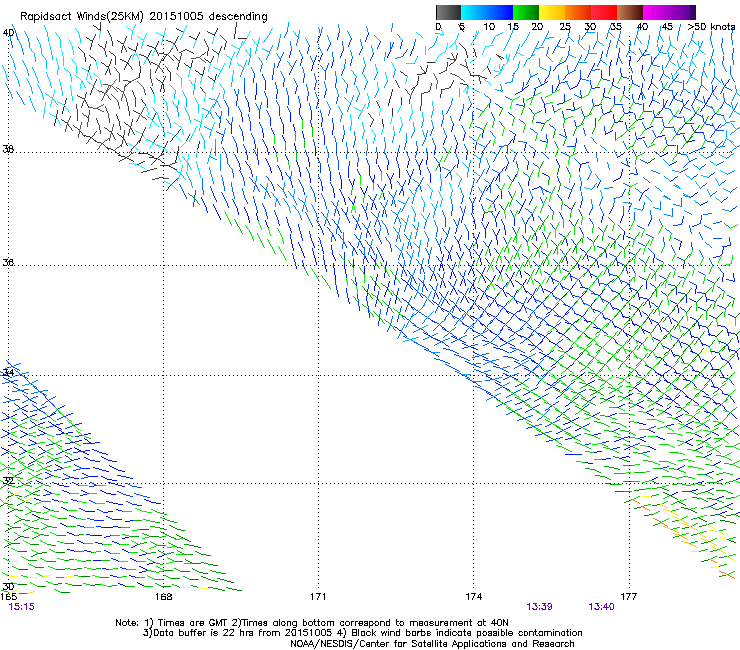This screenshot has height=650, width=740.
Task: Click the orange 25-30 knots legend color
Action: [x=578, y=12]
